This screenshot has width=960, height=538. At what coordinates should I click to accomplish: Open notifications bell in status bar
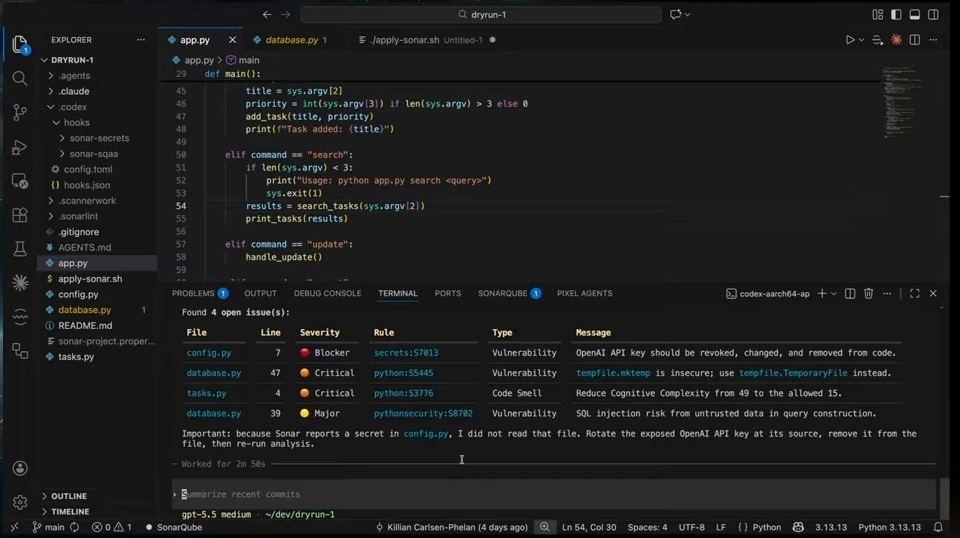tap(938, 527)
